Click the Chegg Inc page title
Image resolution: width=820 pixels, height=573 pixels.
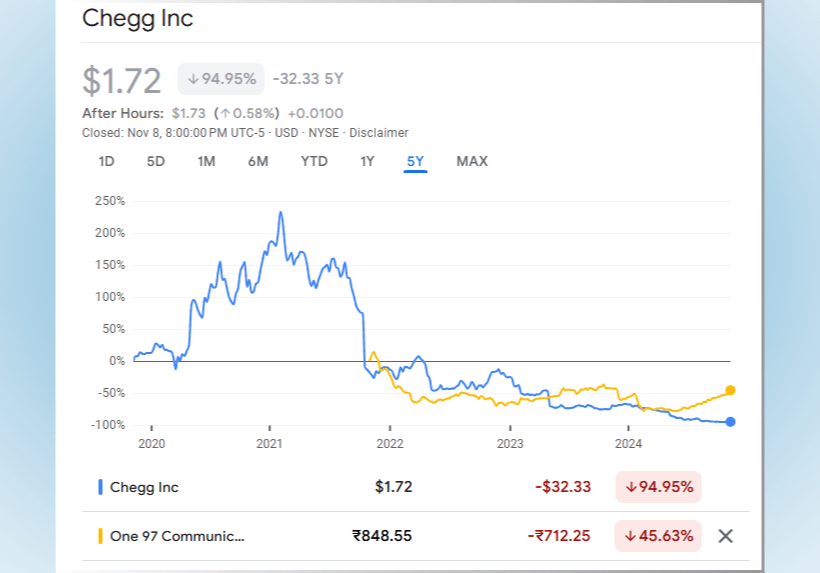138,18
